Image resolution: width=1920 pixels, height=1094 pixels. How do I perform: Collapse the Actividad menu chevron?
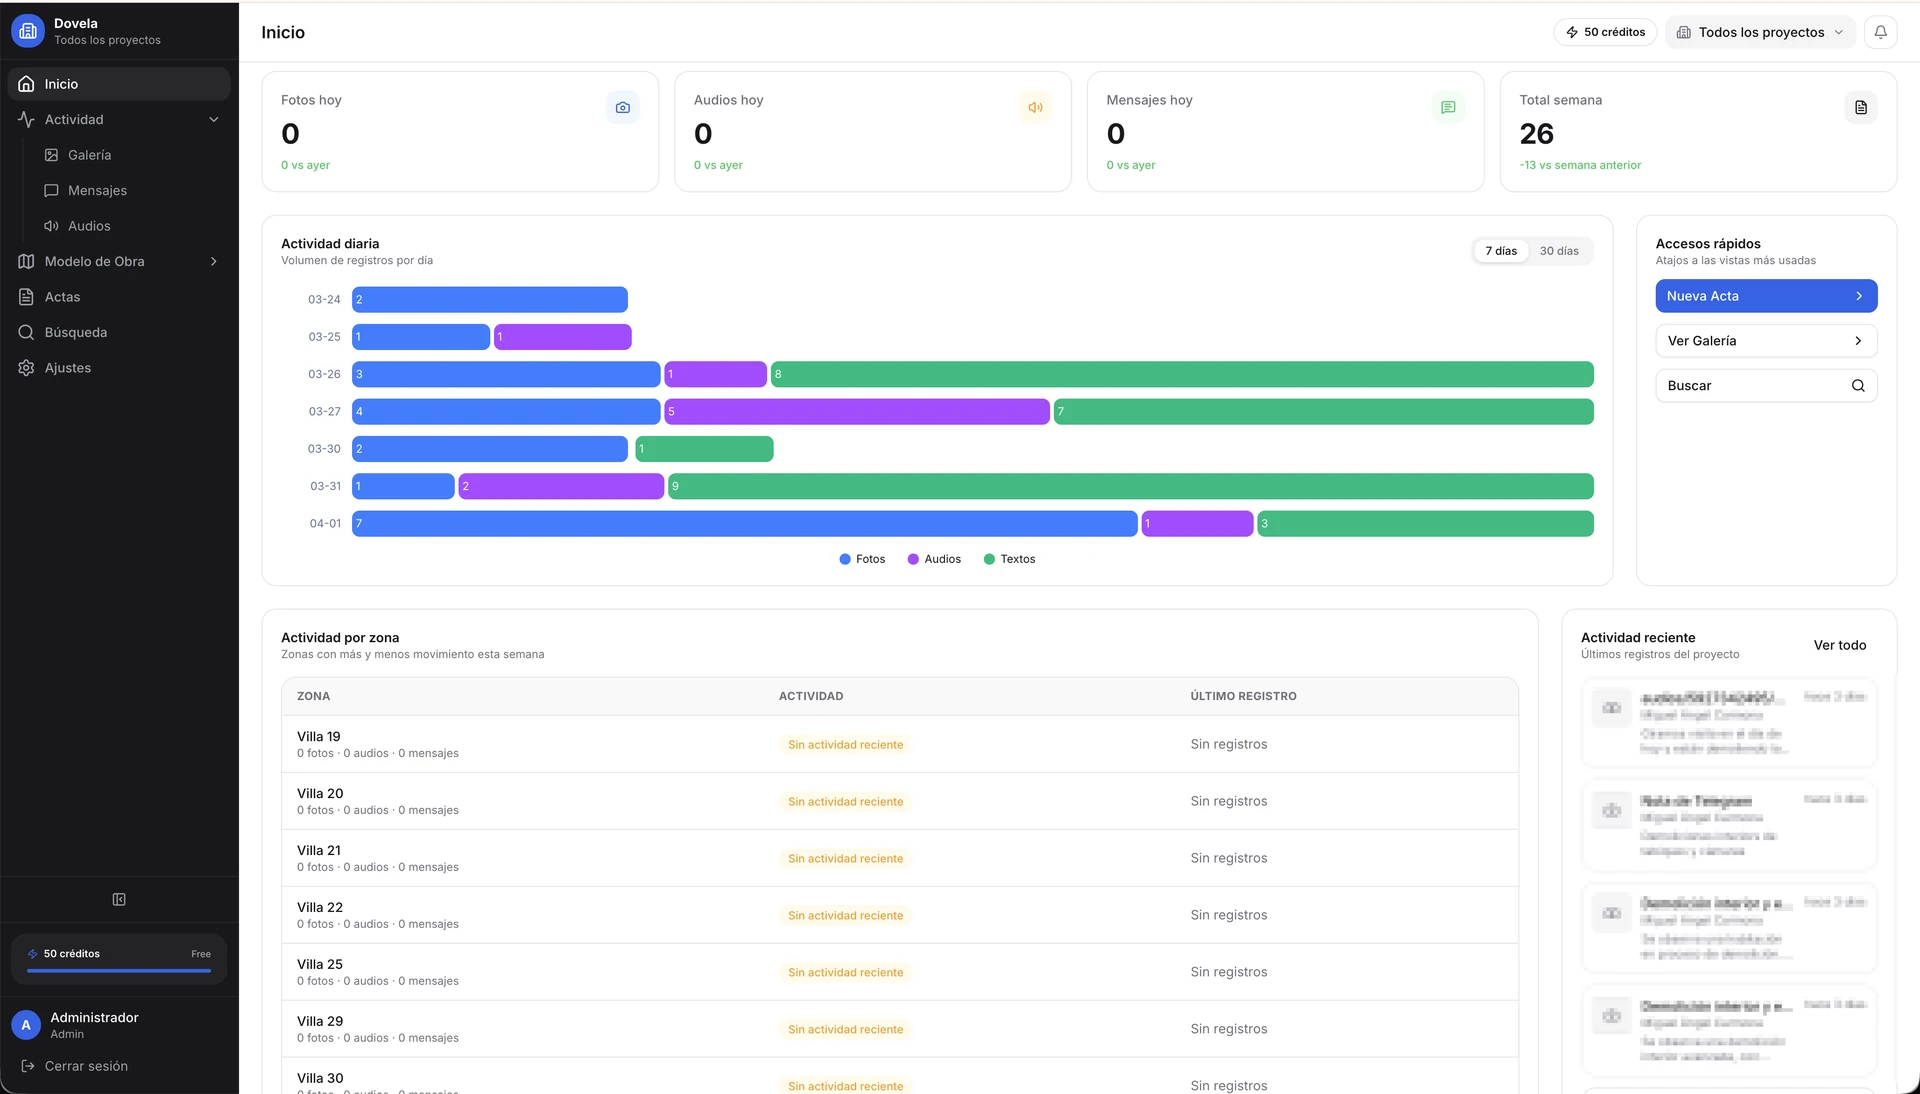213,120
